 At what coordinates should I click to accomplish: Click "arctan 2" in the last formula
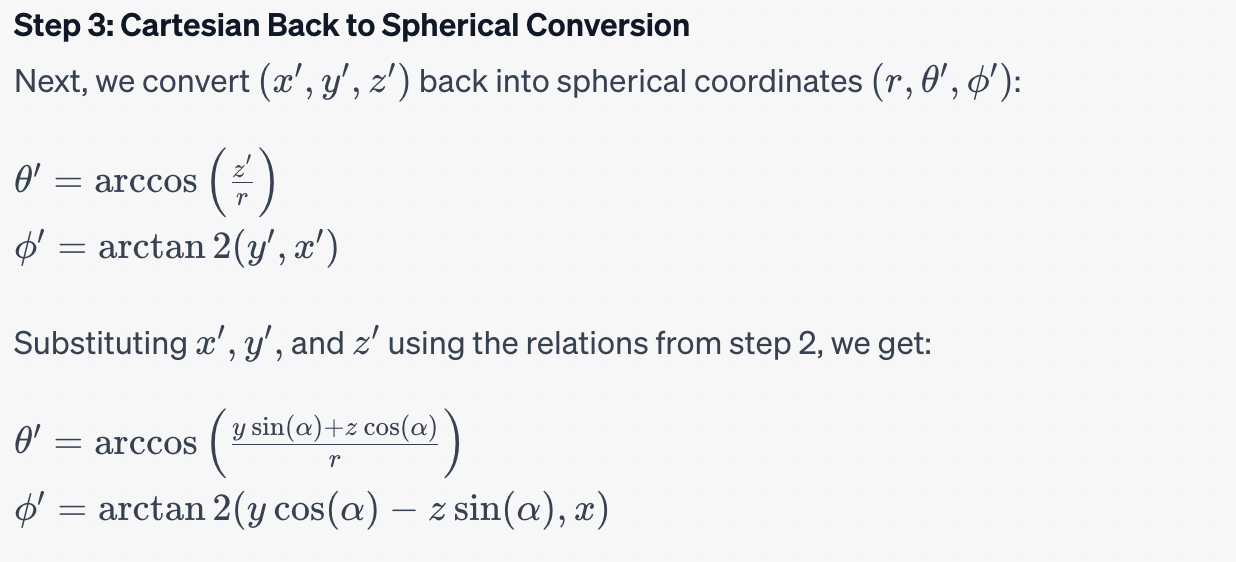pyautogui.click(x=166, y=509)
